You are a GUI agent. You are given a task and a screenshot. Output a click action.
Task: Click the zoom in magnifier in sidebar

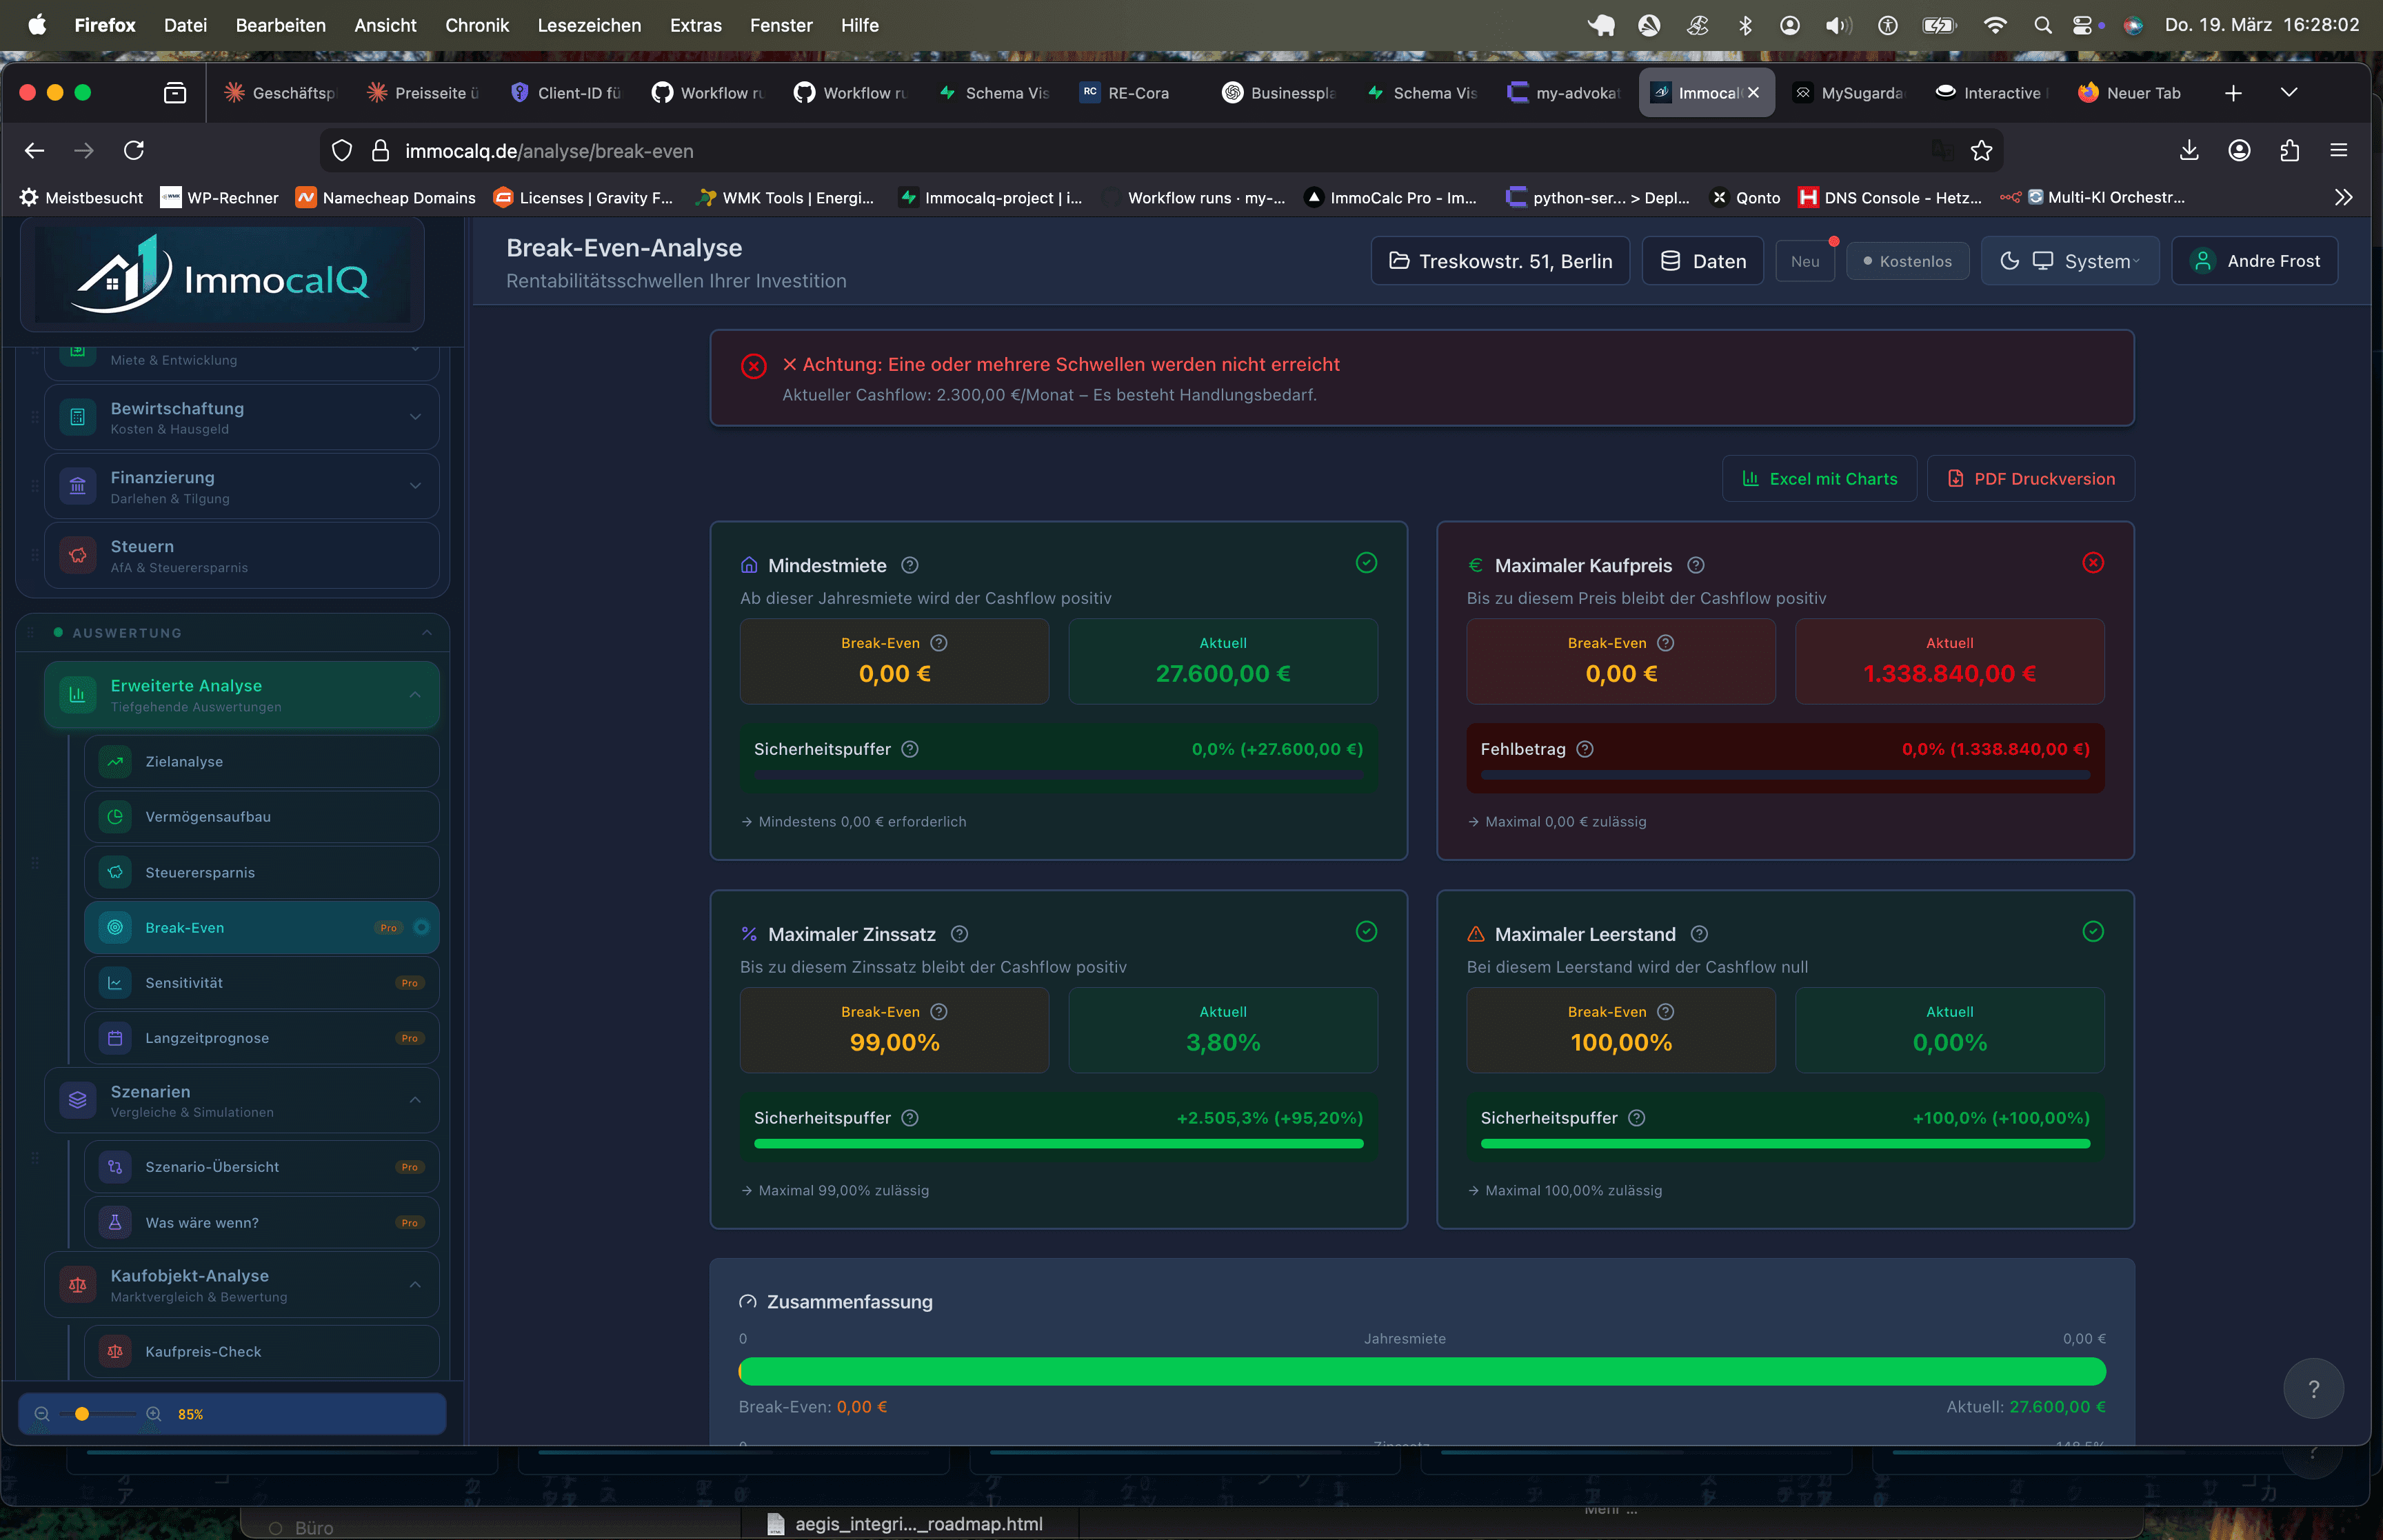pyautogui.click(x=154, y=1414)
